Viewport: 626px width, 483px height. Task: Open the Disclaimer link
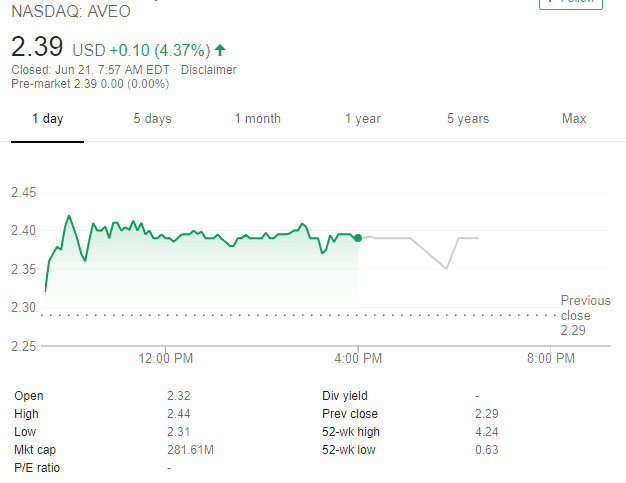point(210,70)
